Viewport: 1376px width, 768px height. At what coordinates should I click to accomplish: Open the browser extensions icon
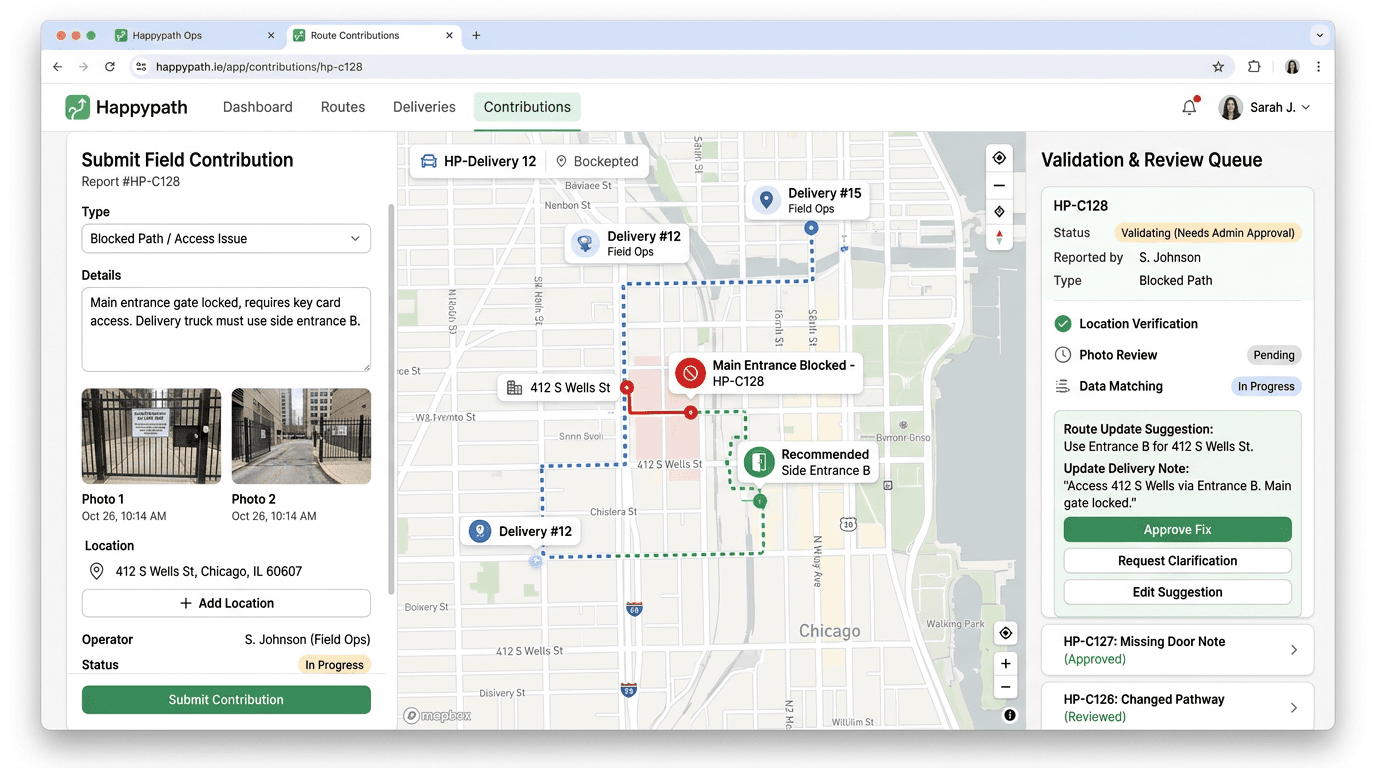pos(1254,67)
